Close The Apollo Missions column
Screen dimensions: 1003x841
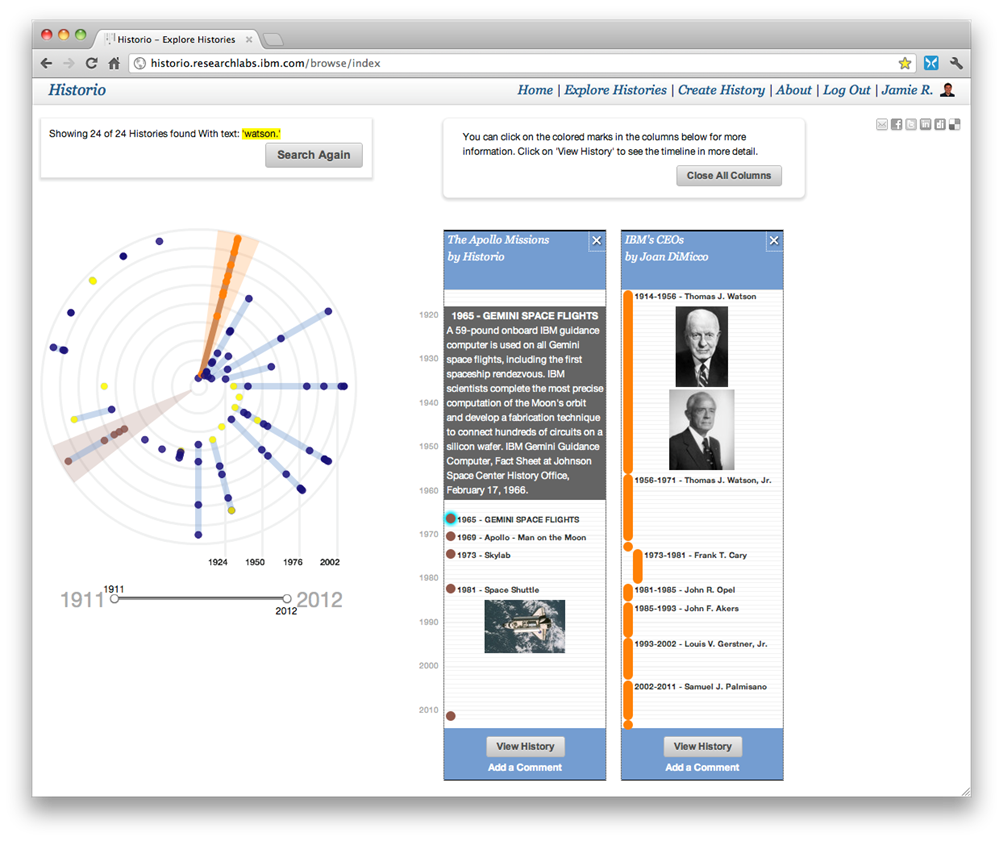pyautogui.click(x=597, y=240)
